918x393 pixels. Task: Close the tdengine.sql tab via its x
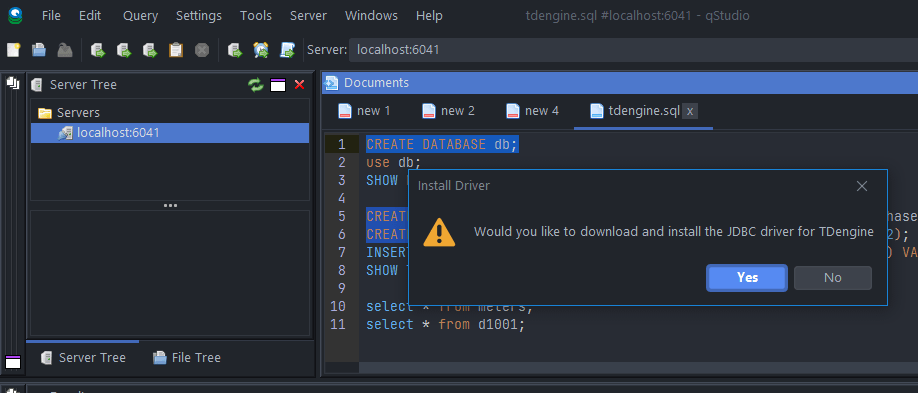[690, 111]
